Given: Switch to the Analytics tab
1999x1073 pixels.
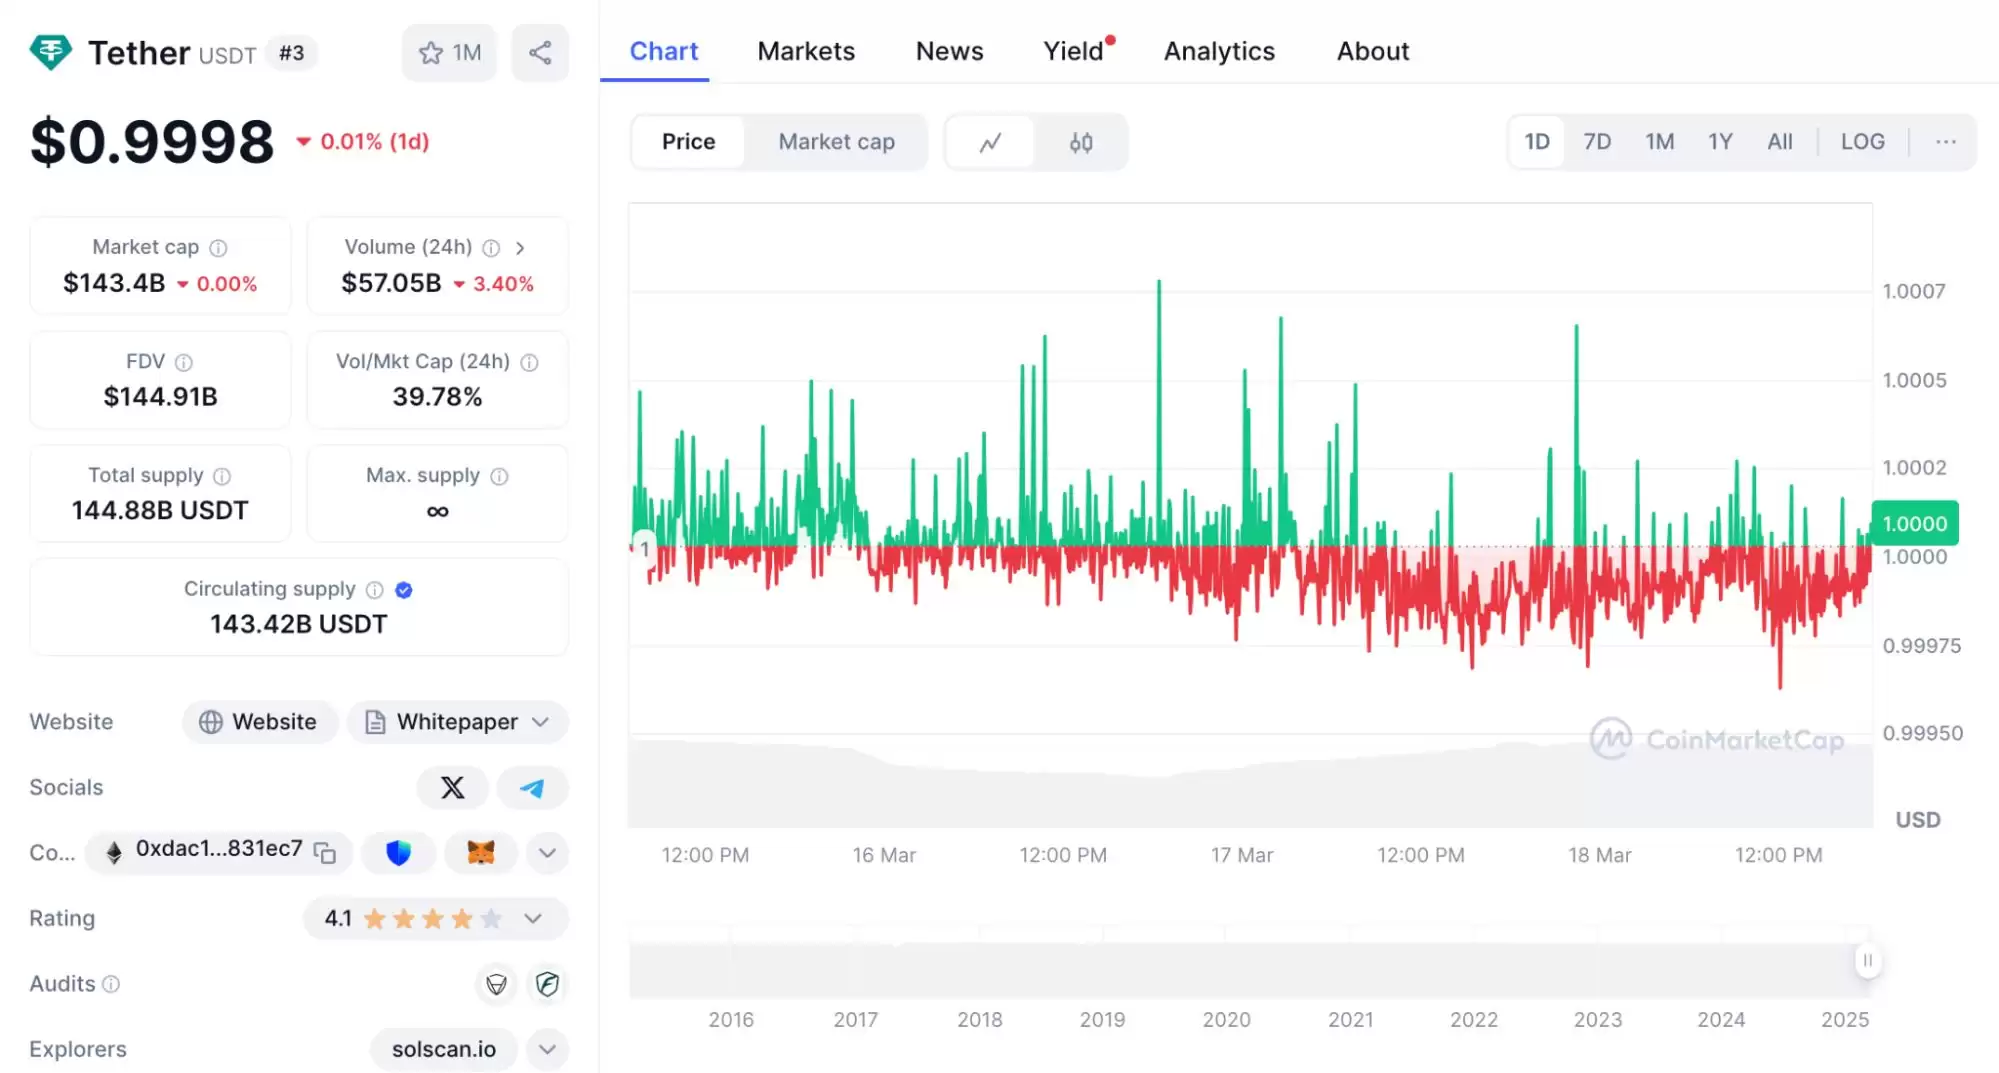Looking at the screenshot, I should (x=1219, y=51).
